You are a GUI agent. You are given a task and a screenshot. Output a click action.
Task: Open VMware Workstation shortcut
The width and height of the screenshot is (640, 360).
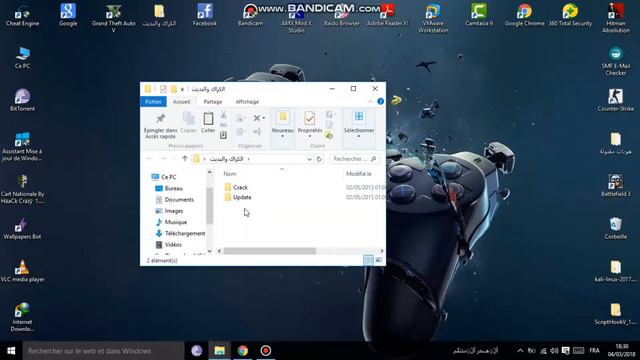tap(433, 18)
